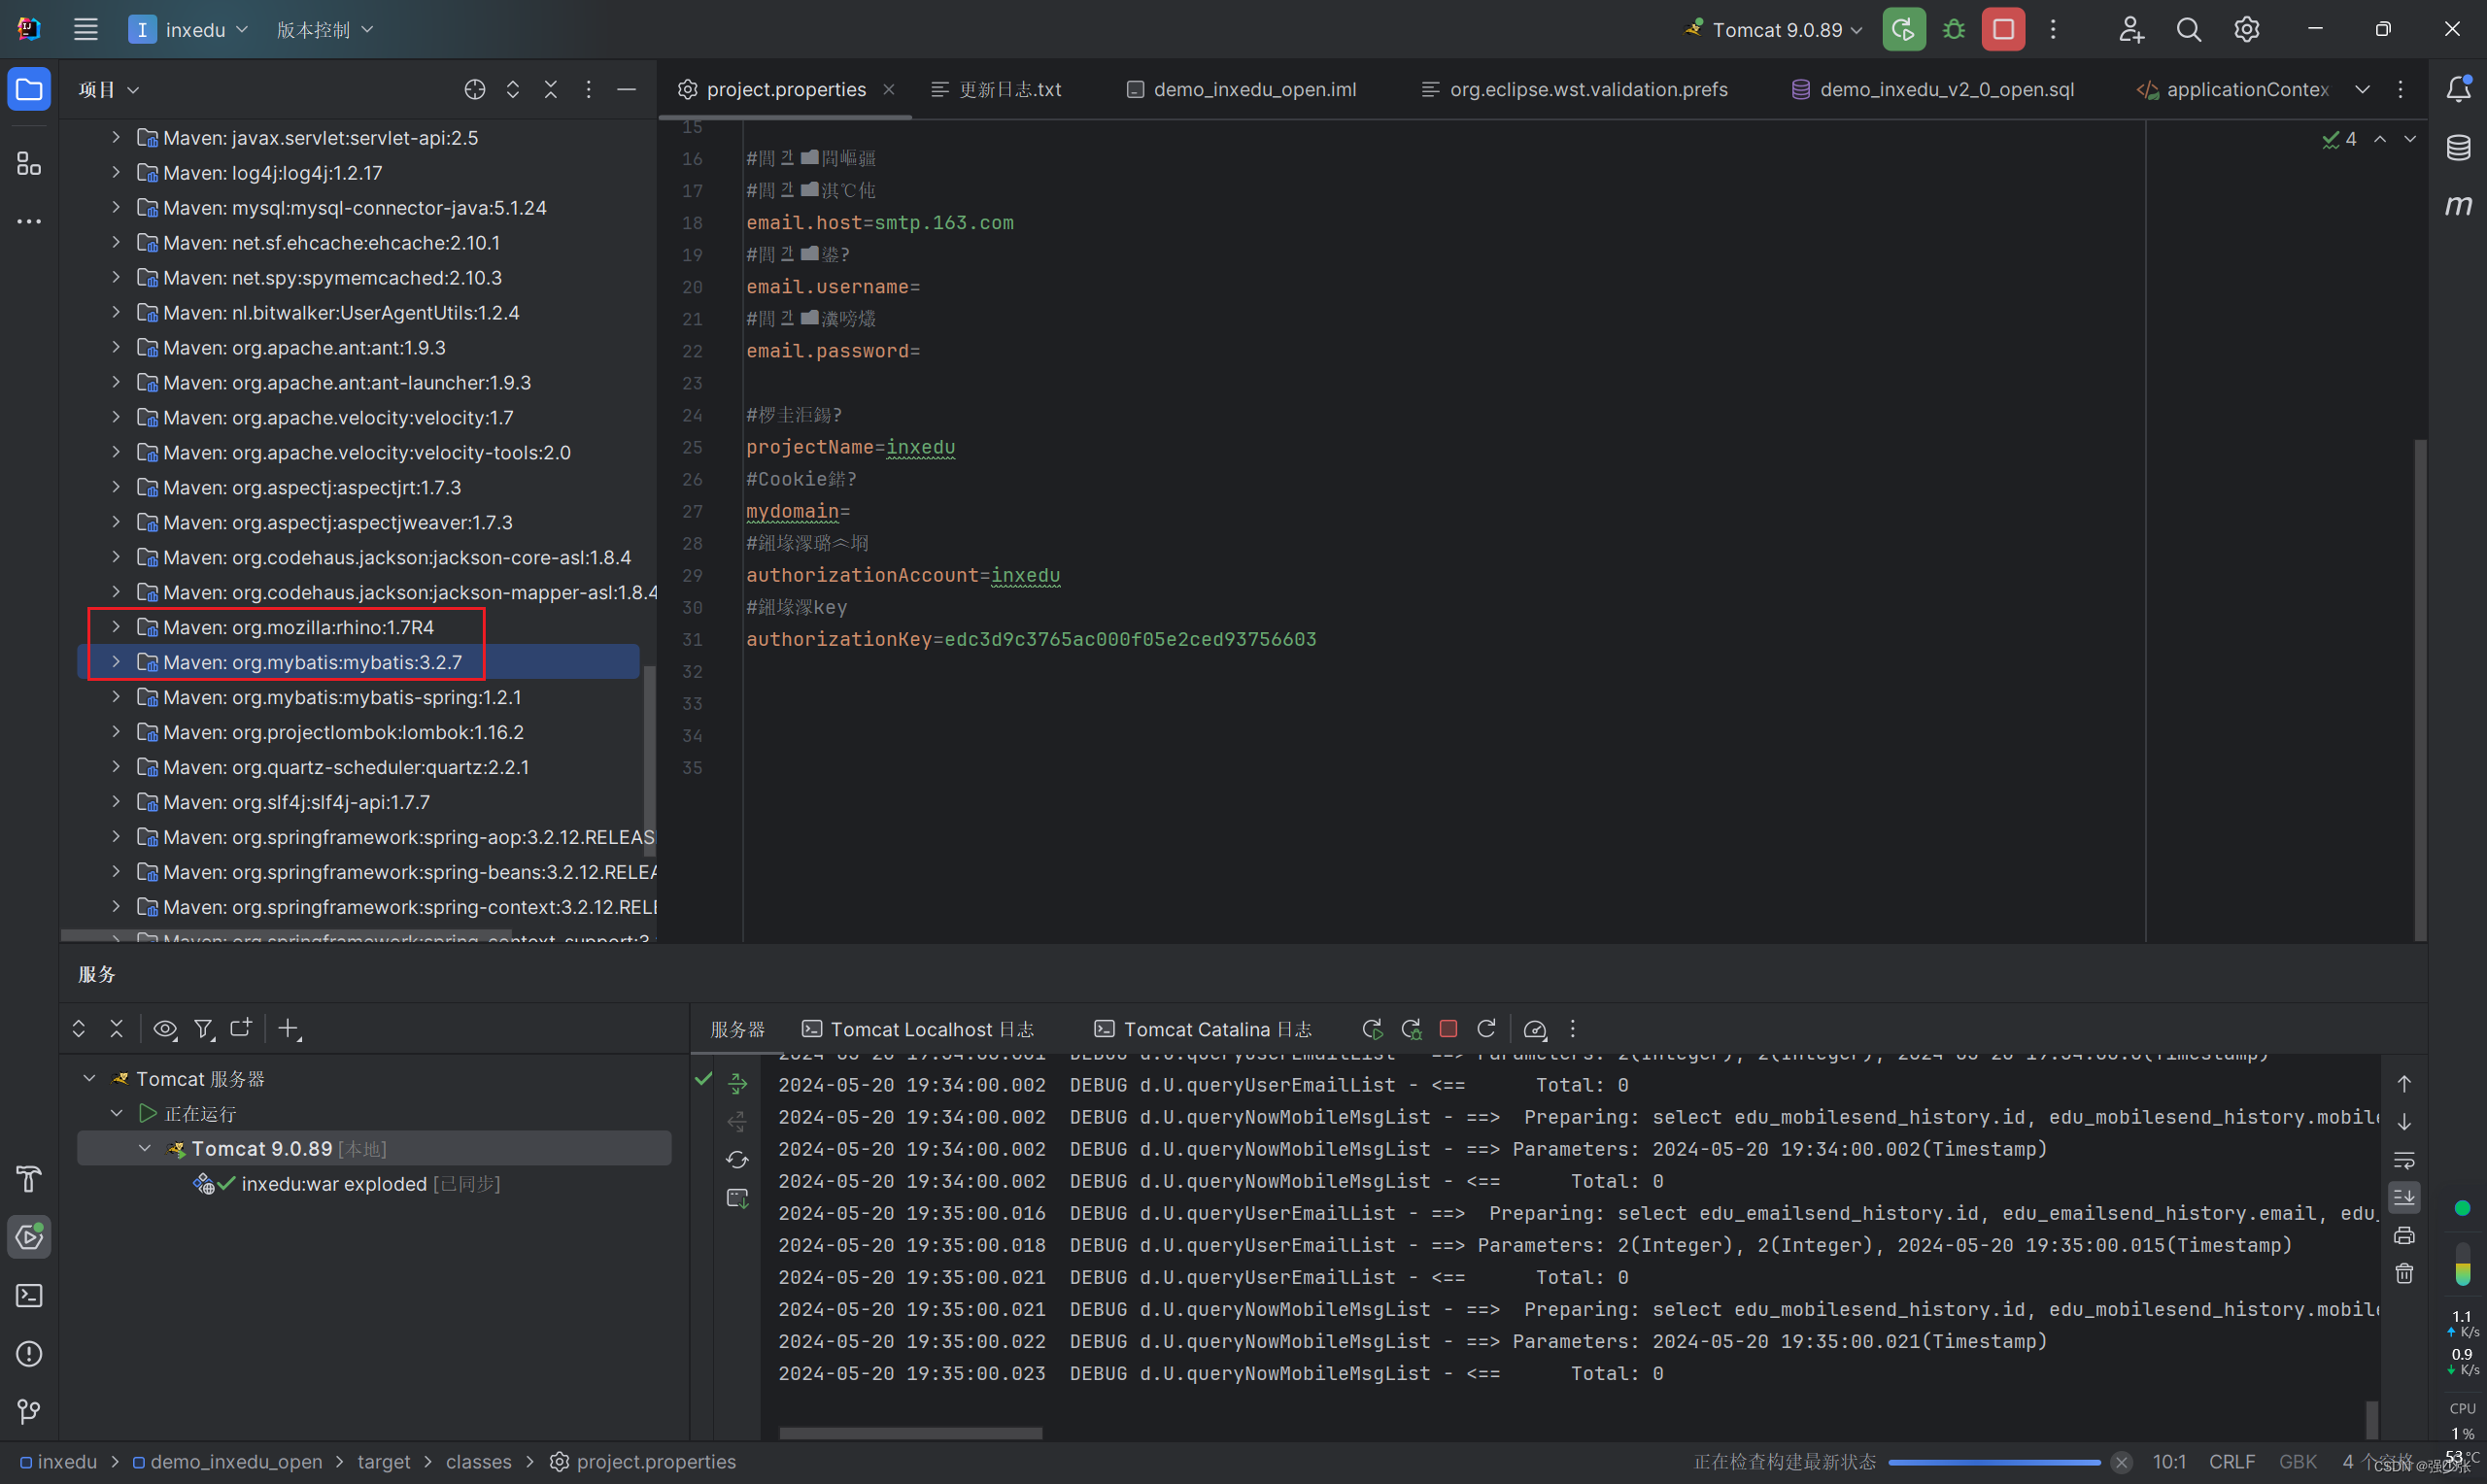This screenshot has width=2487, height=1484.
Task: Click the classes breadcrumb in the status bar
Action: (478, 1461)
